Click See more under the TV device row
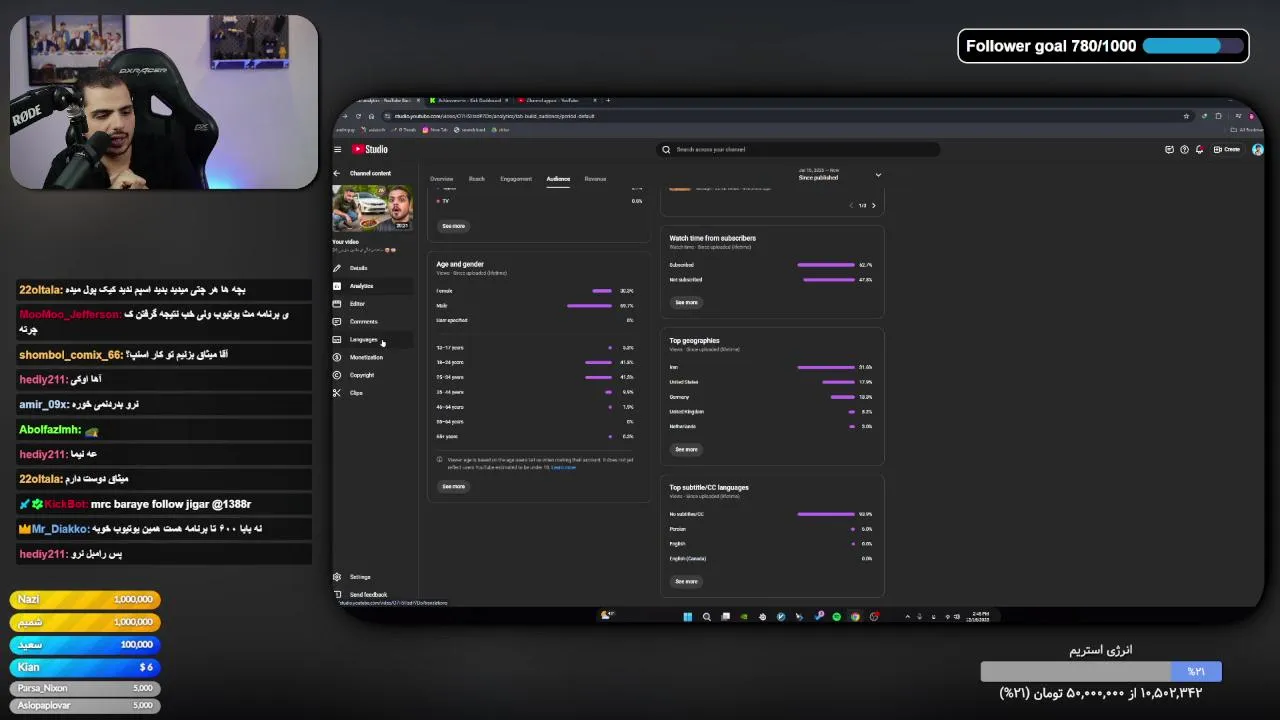Image resolution: width=1280 pixels, height=720 pixels. click(x=453, y=226)
